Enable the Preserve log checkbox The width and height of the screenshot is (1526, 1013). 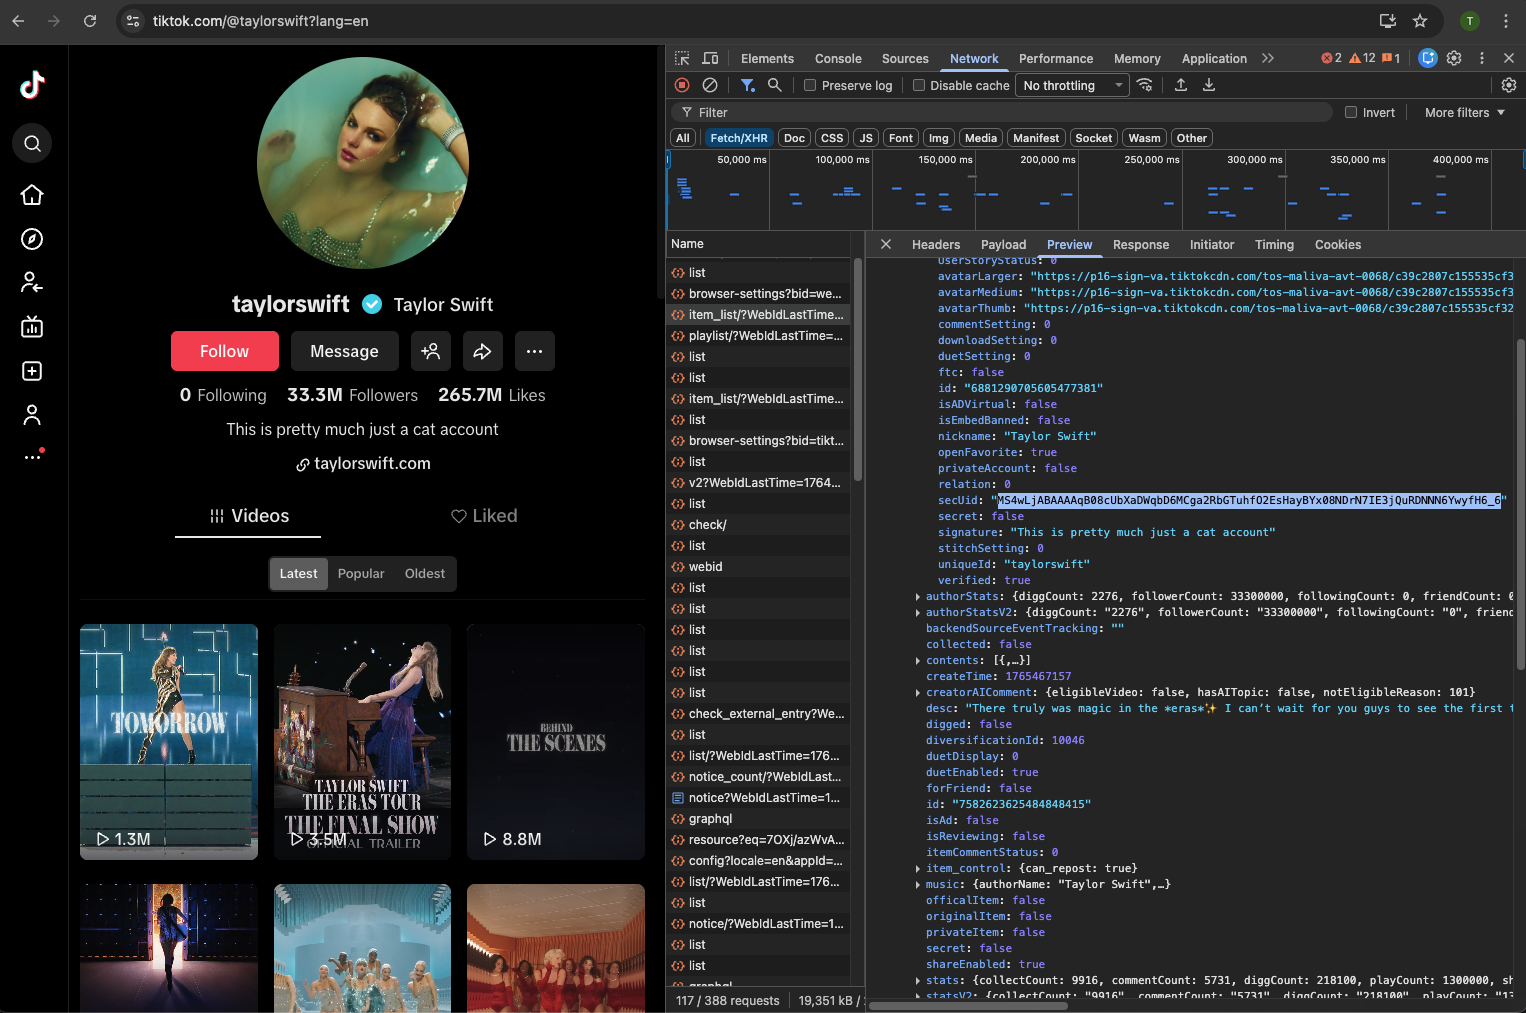[811, 86]
